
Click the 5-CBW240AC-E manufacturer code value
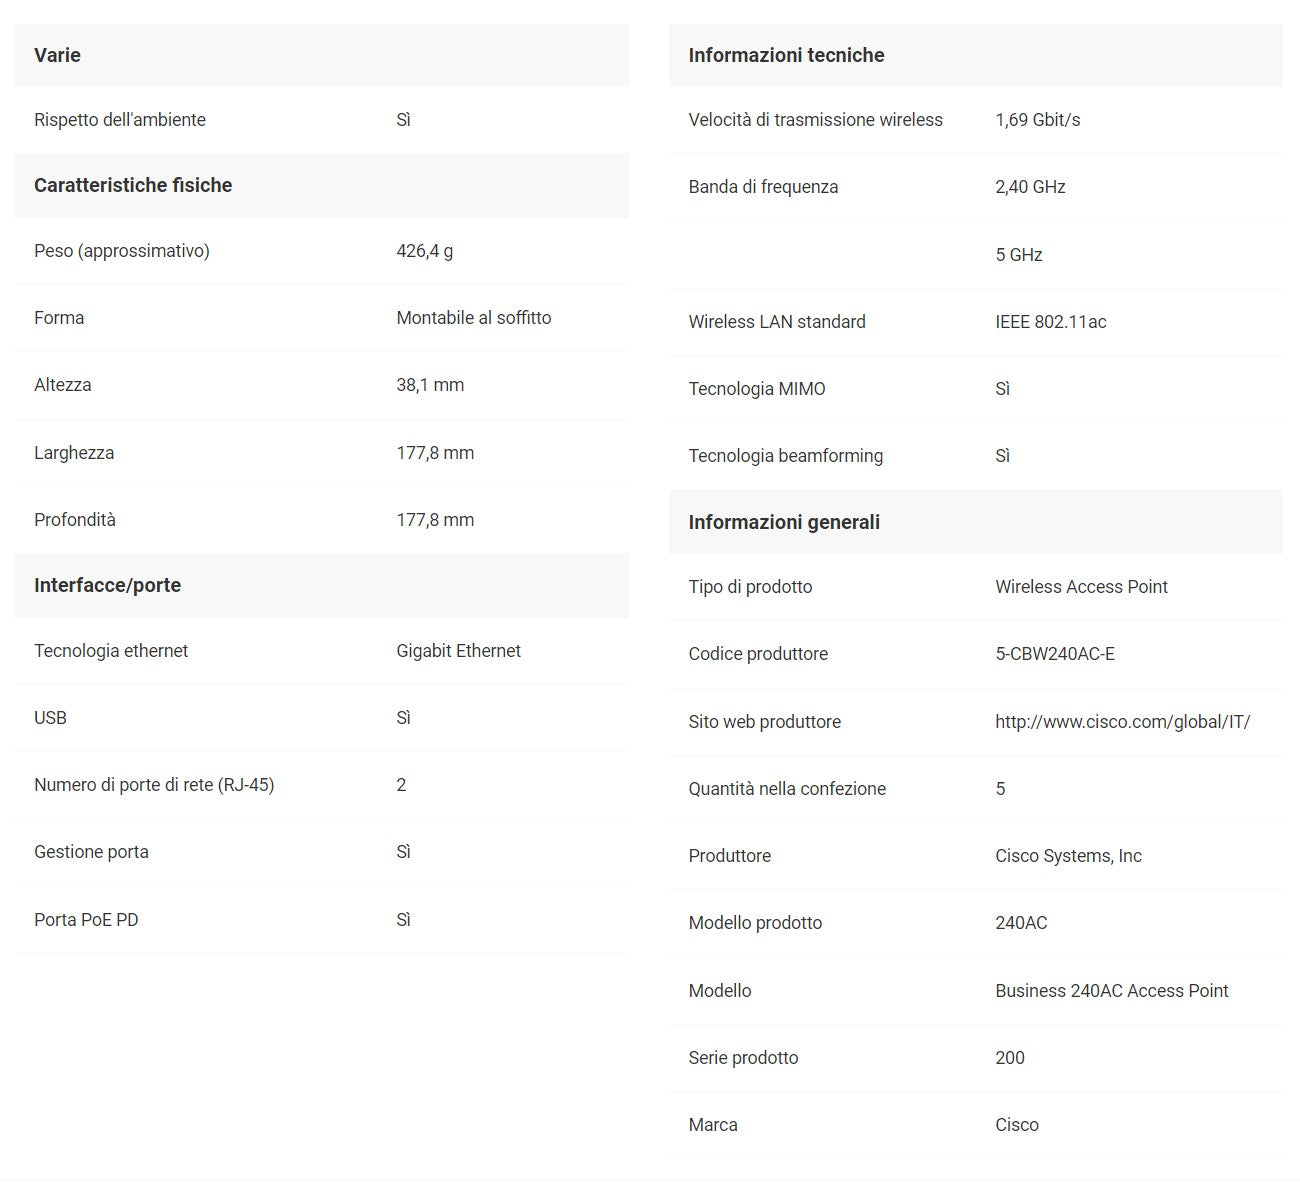pos(1054,654)
